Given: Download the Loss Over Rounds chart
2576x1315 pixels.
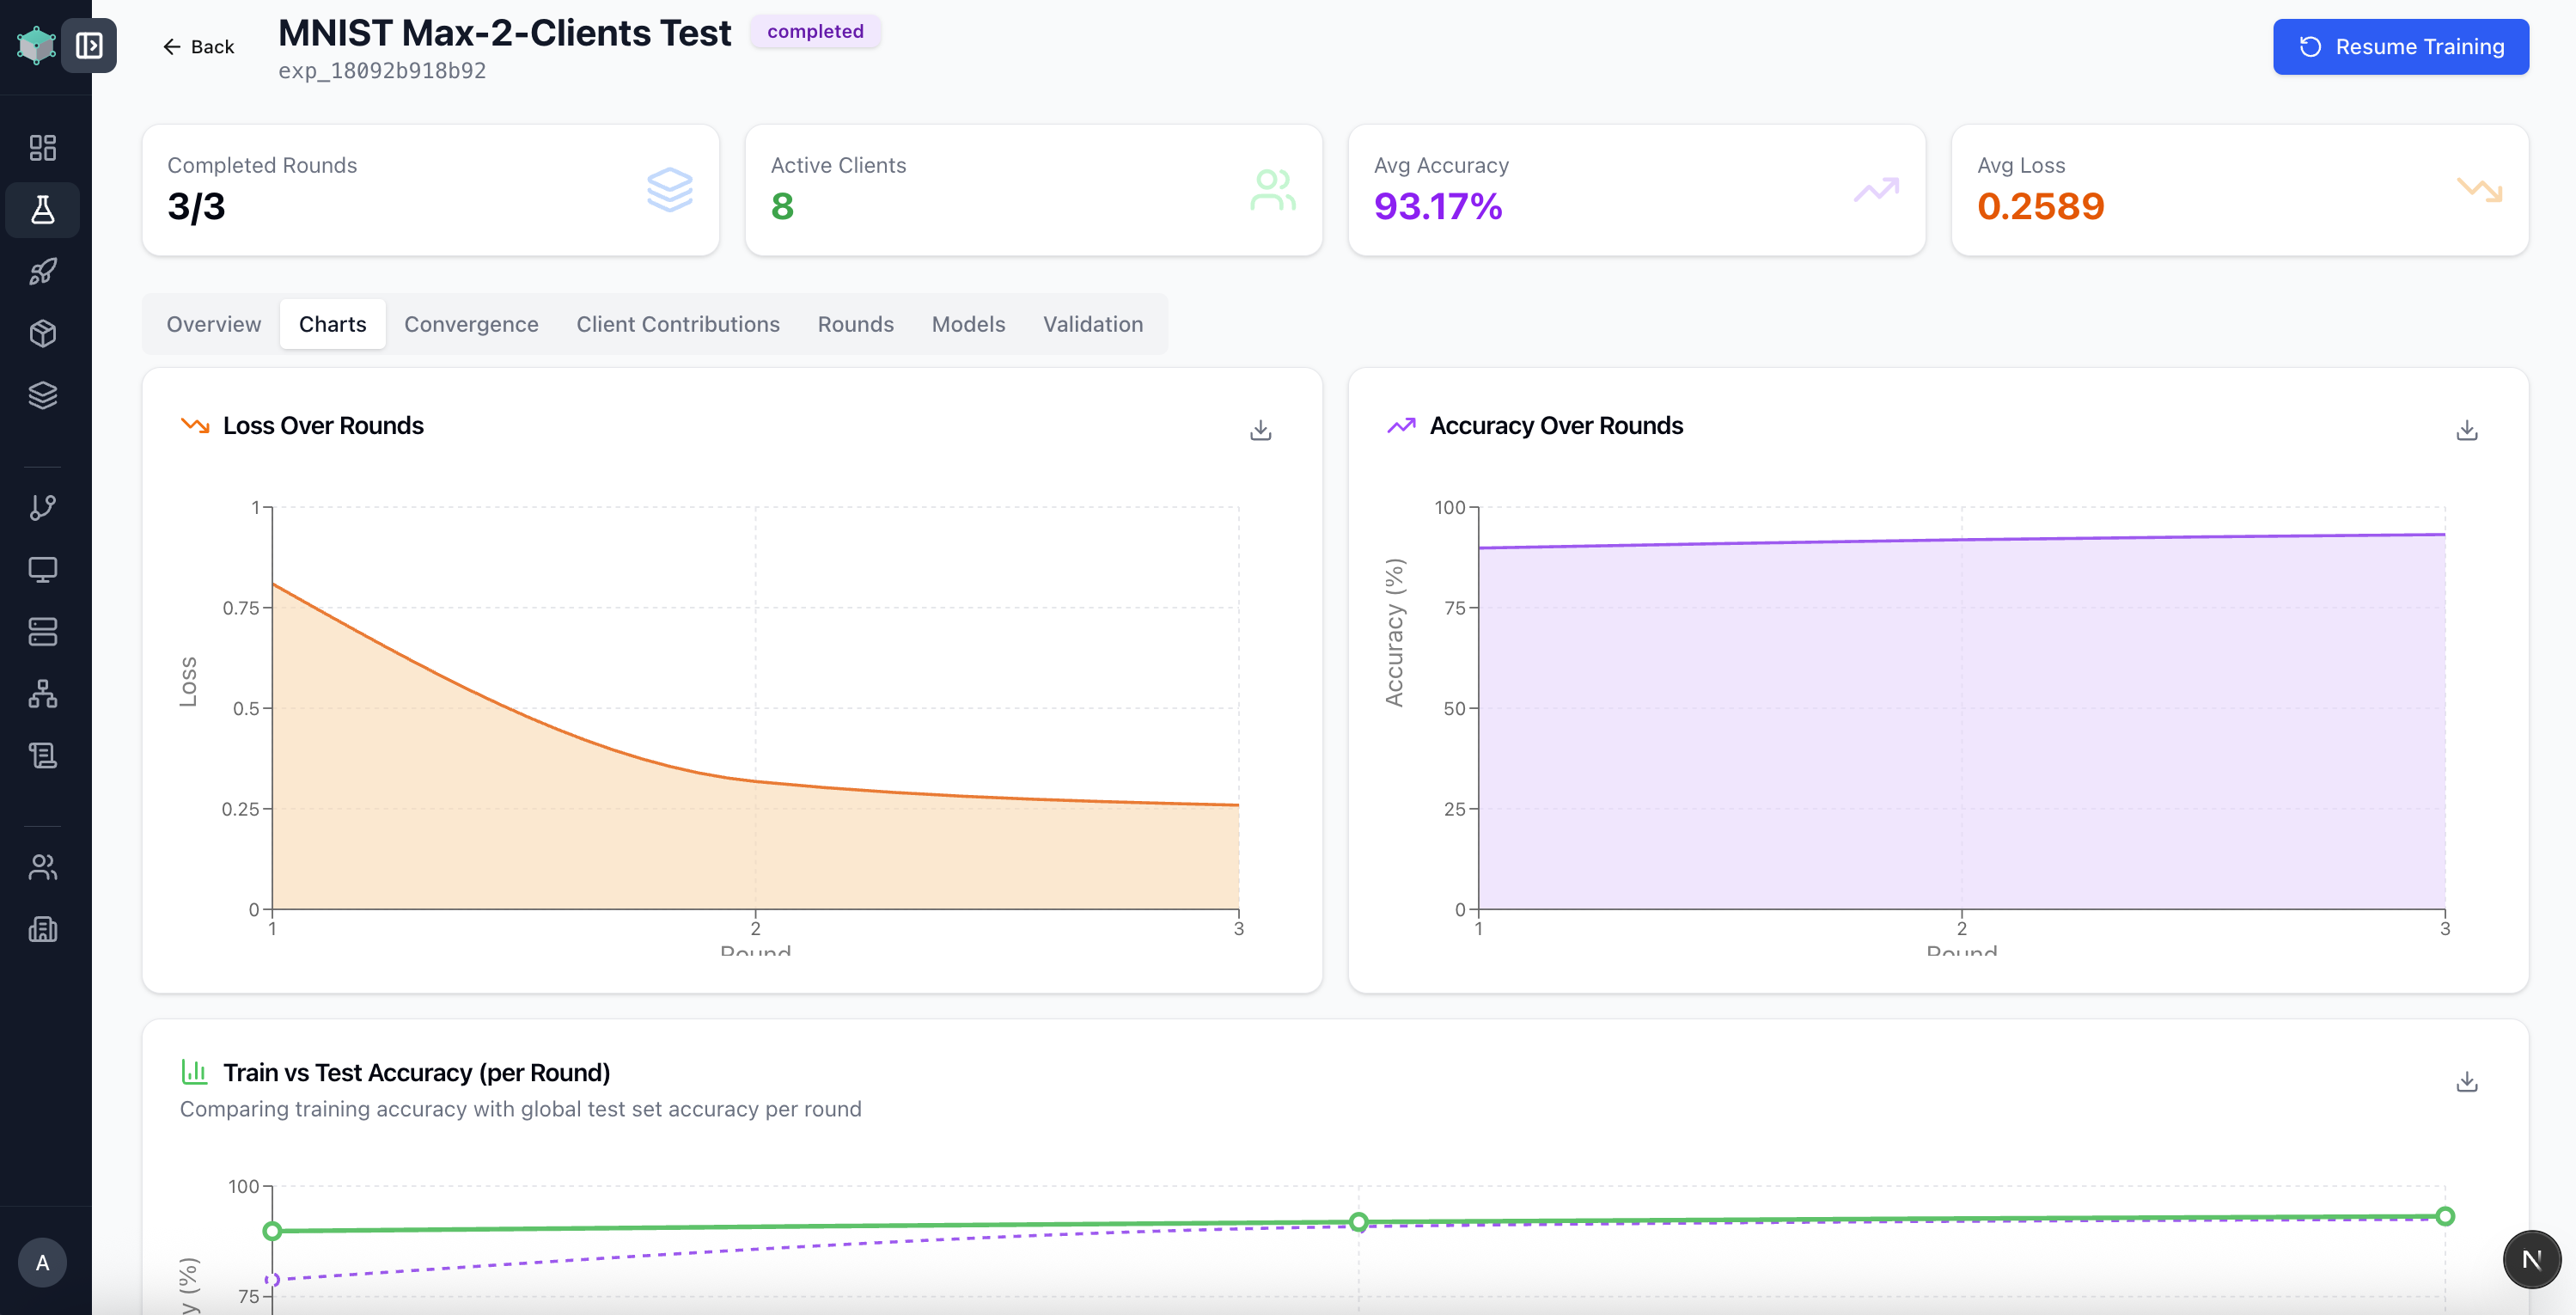Looking at the screenshot, I should pyautogui.click(x=1260, y=430).
